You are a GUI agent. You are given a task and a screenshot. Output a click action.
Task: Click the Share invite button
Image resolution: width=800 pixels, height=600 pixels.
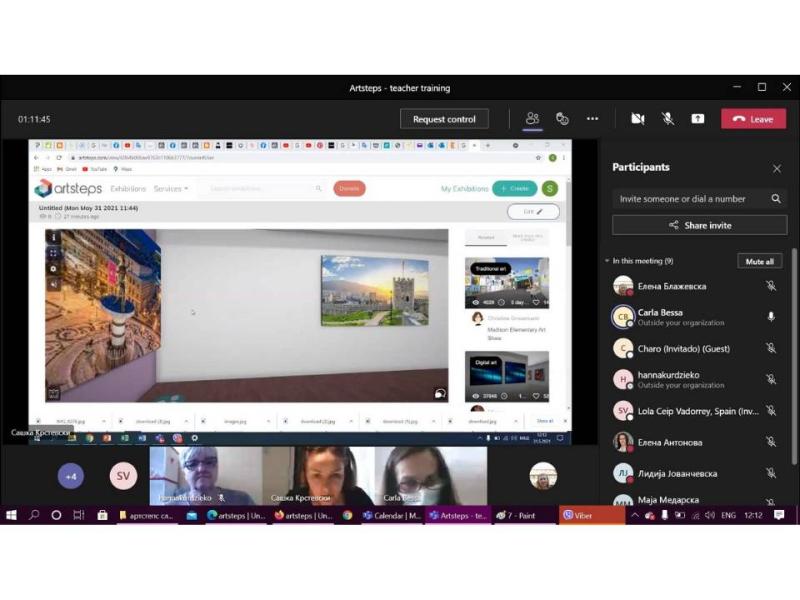[699, 225]
